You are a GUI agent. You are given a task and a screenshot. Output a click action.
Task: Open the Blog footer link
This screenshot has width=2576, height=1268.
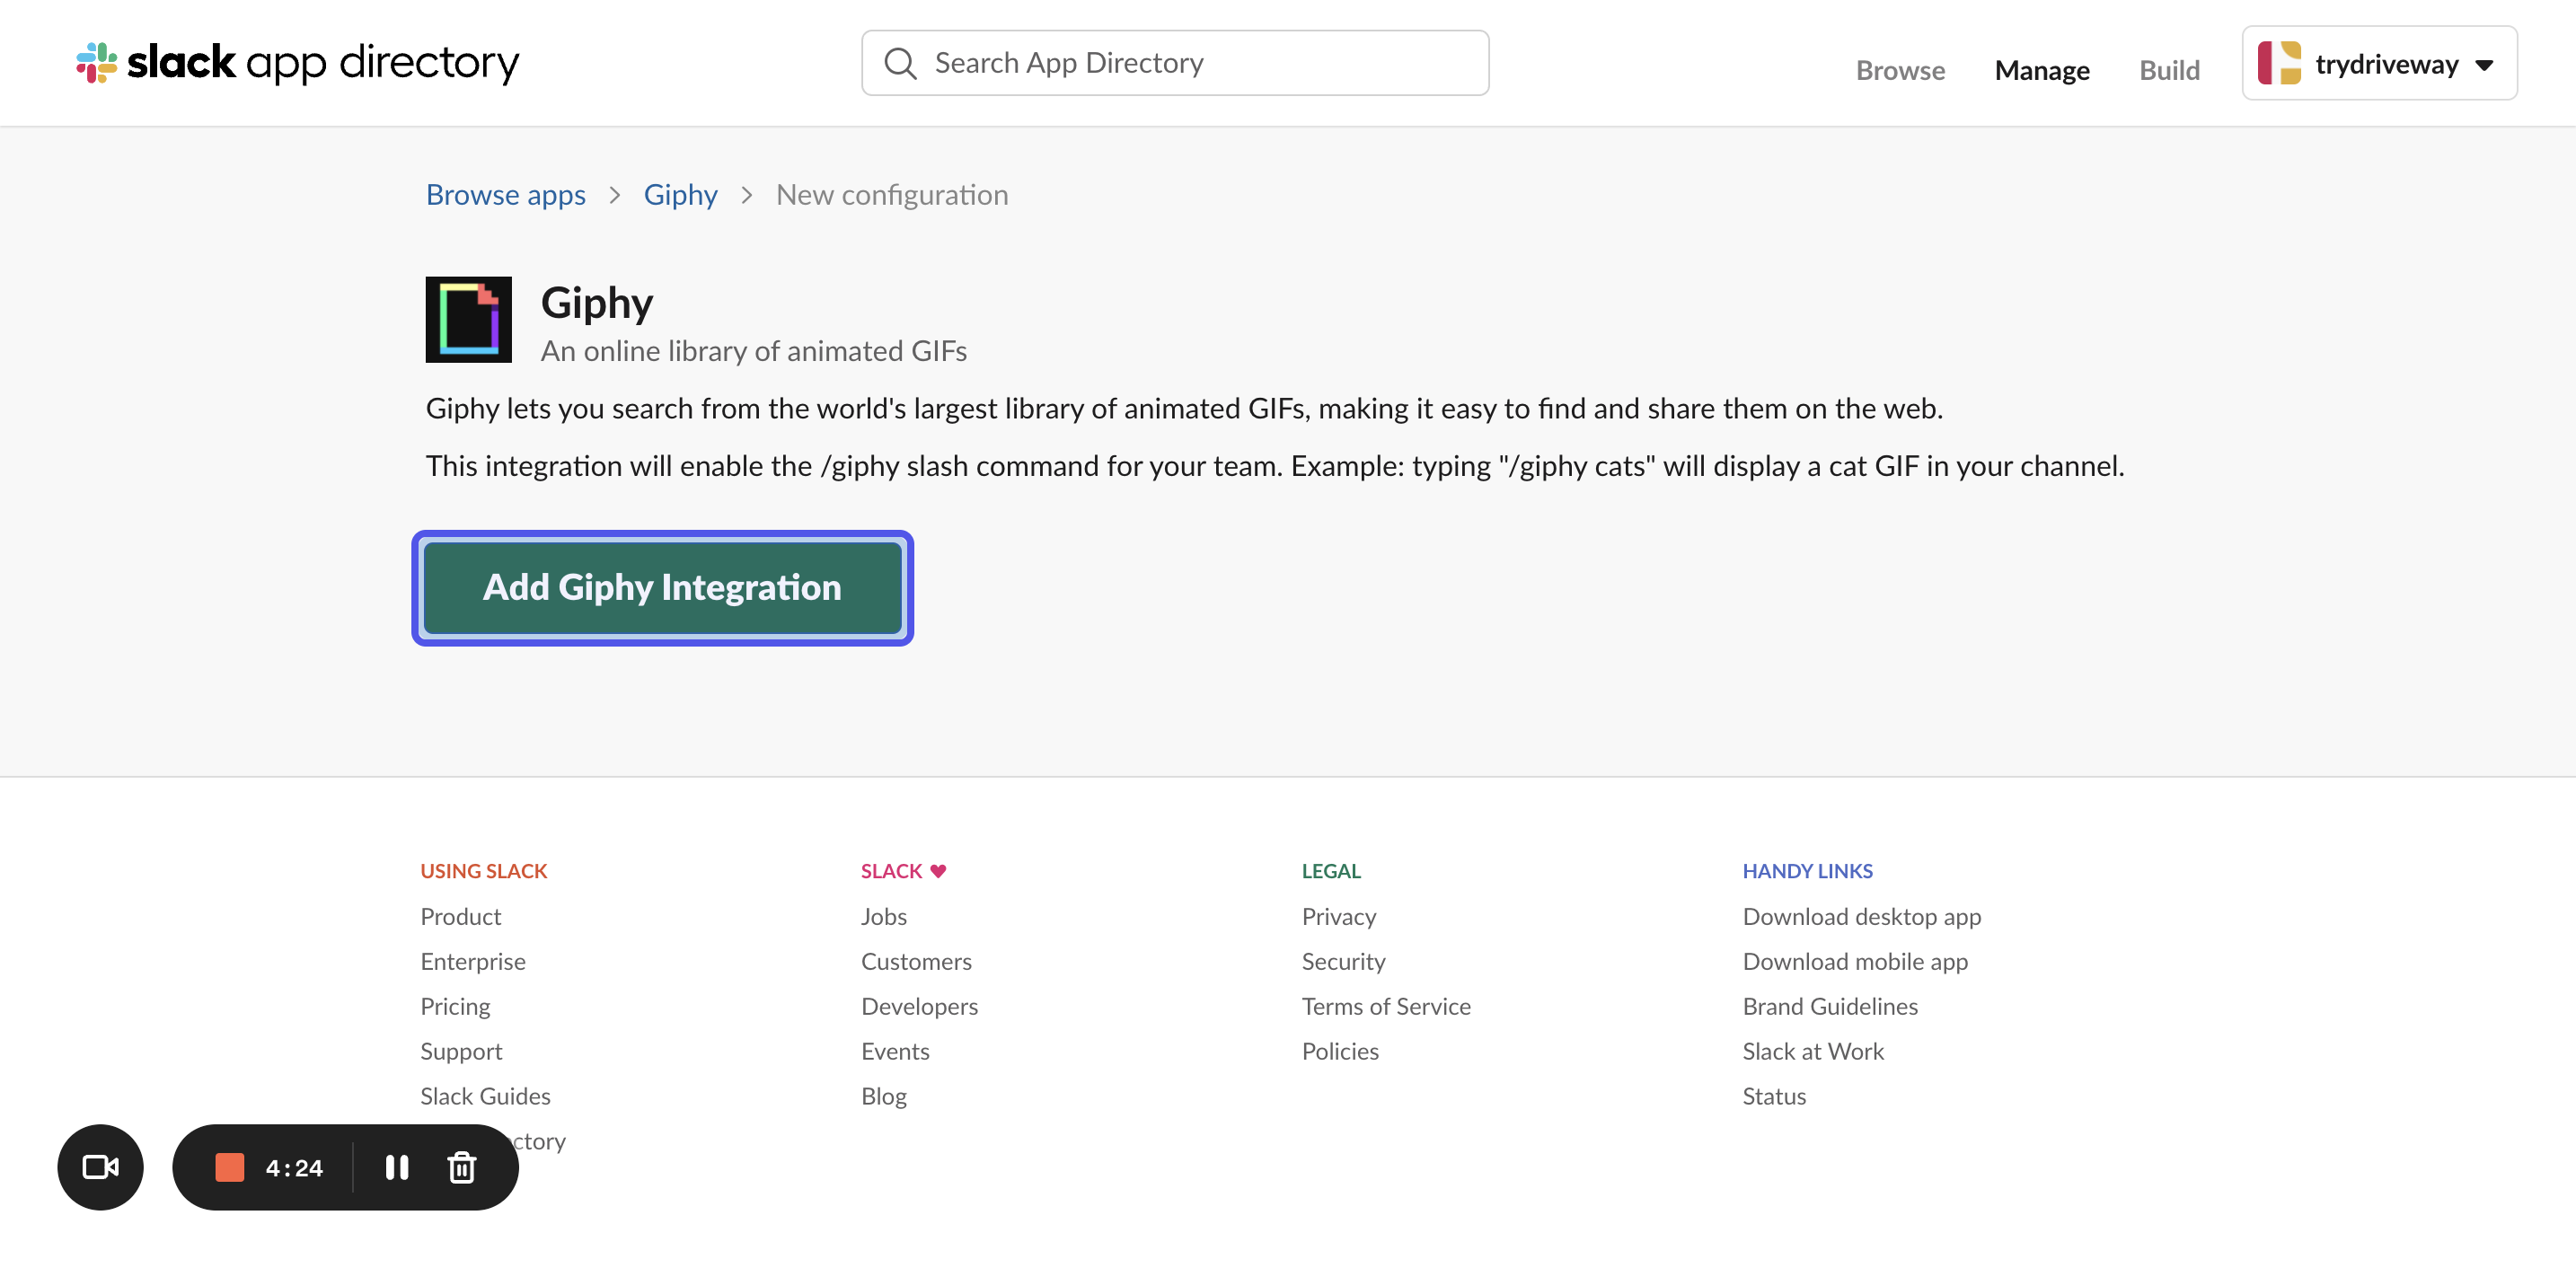(884, 1096)
